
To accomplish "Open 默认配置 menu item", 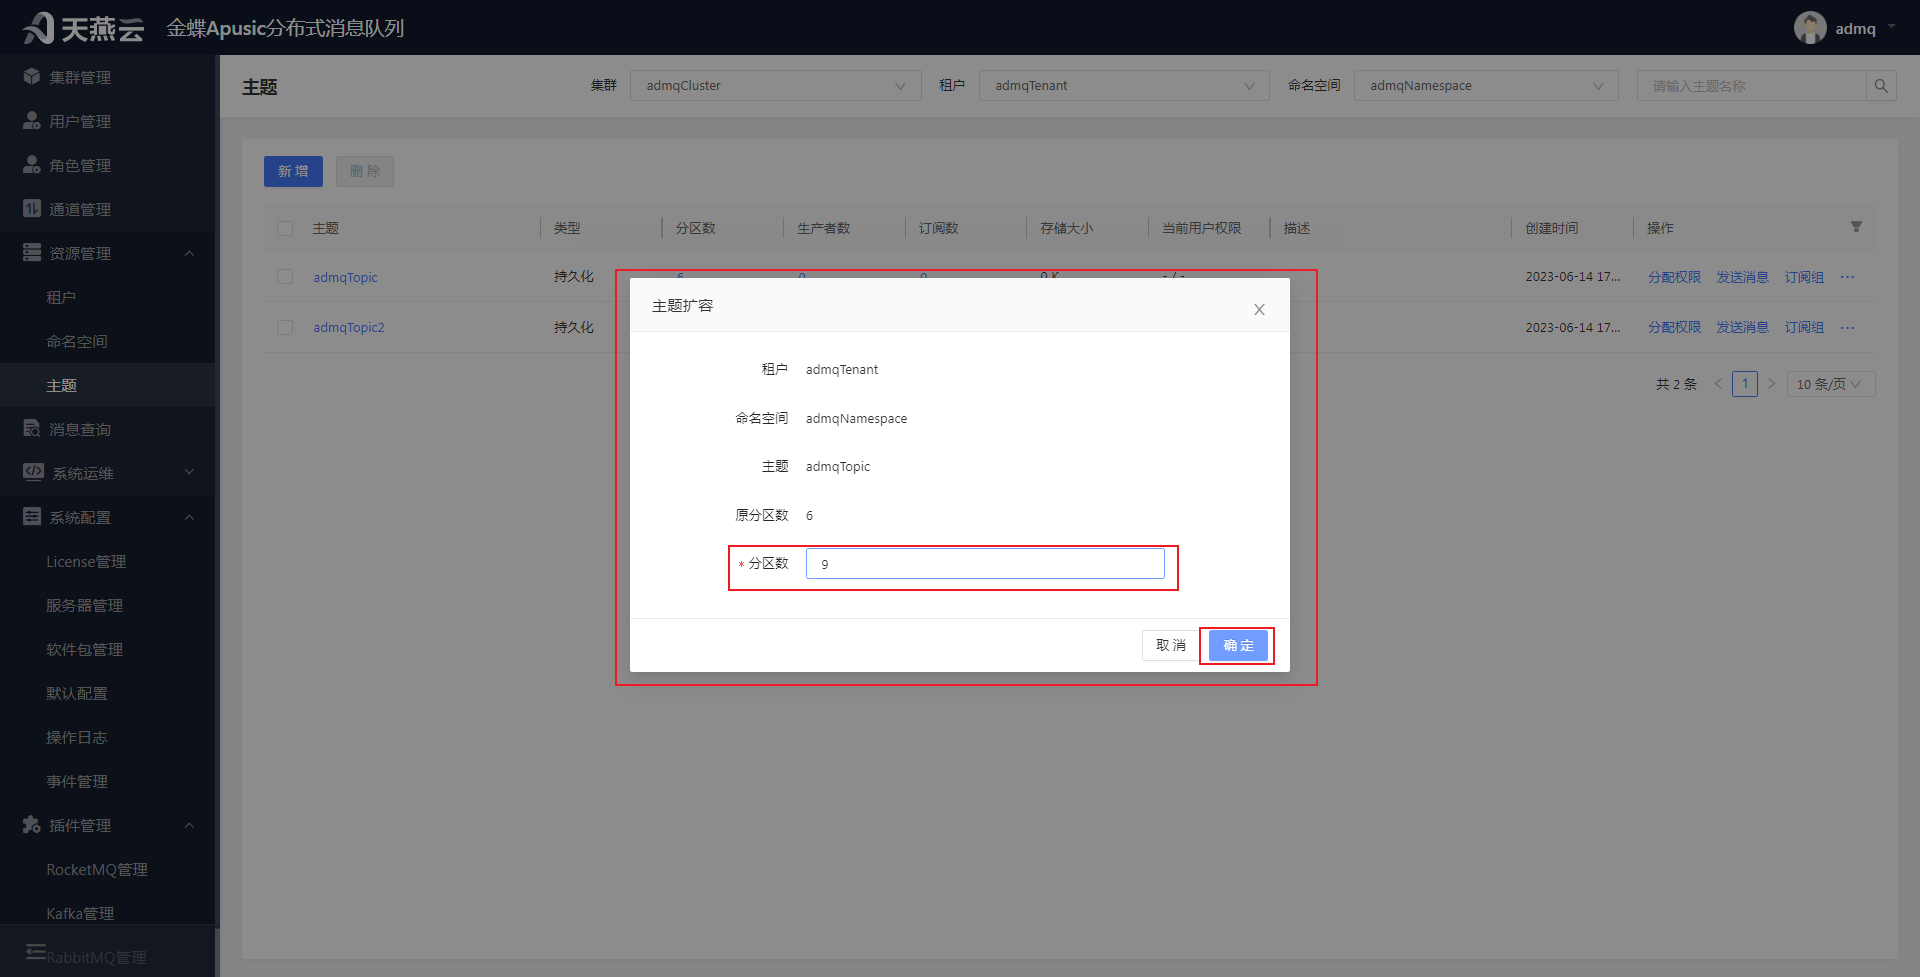I will [77, 693].
